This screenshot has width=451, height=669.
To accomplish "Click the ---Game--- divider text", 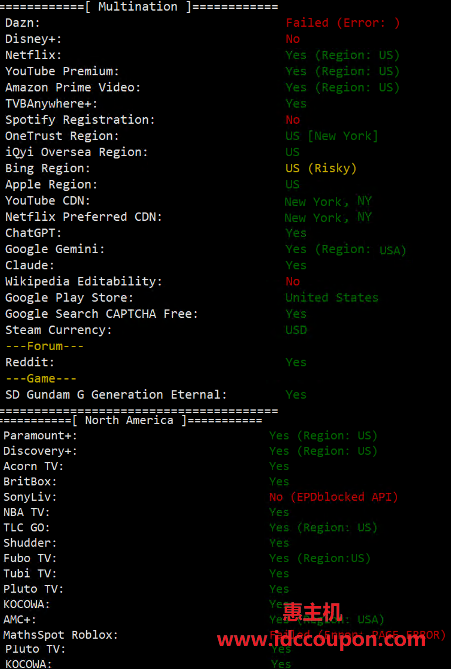I will 41,378.
